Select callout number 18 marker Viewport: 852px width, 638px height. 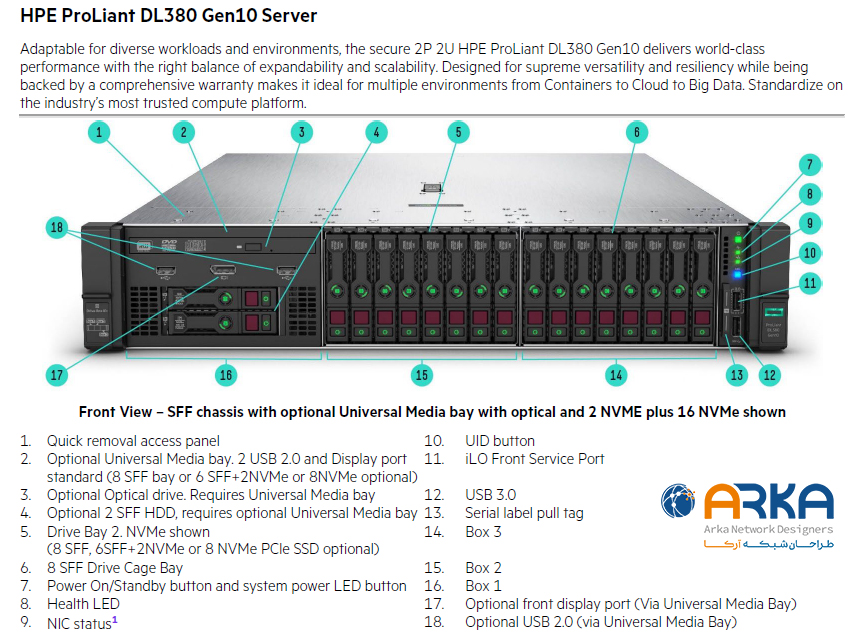point(58,228)
